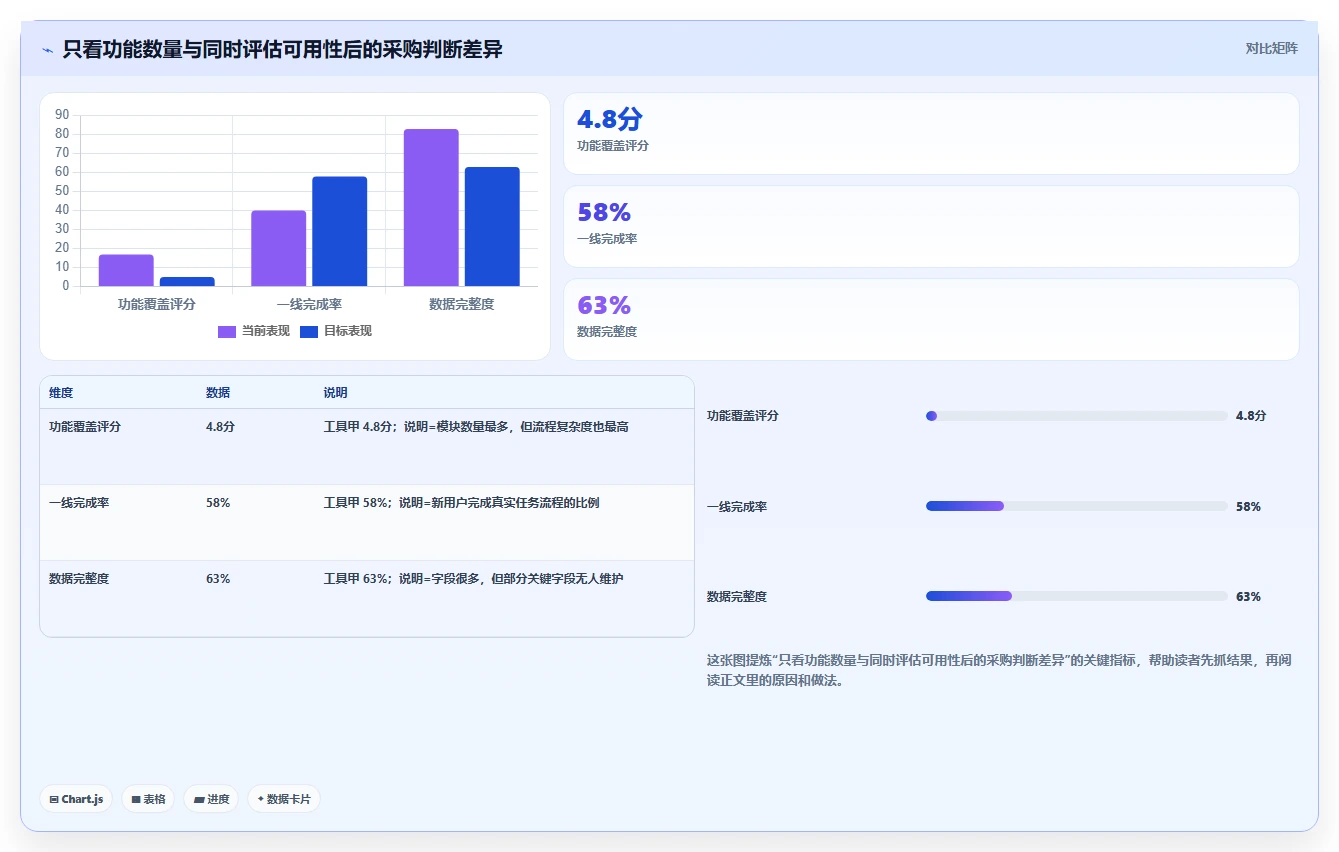The image size is (1339, 852).
Task: Click table cell 数据完整度 in third row
Action: (79, 579)
